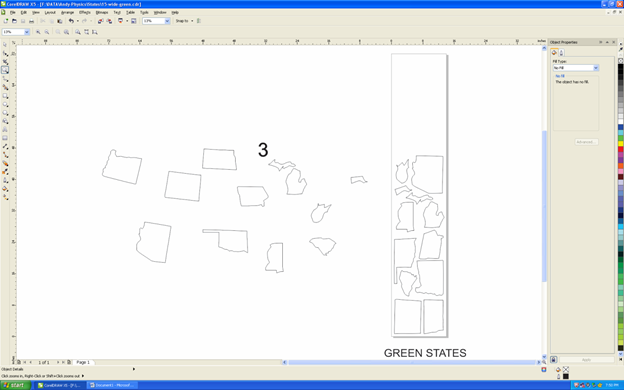624x390 pixels.
Task: Select the Crop tool in the toolbox
Action: [5, 62]
